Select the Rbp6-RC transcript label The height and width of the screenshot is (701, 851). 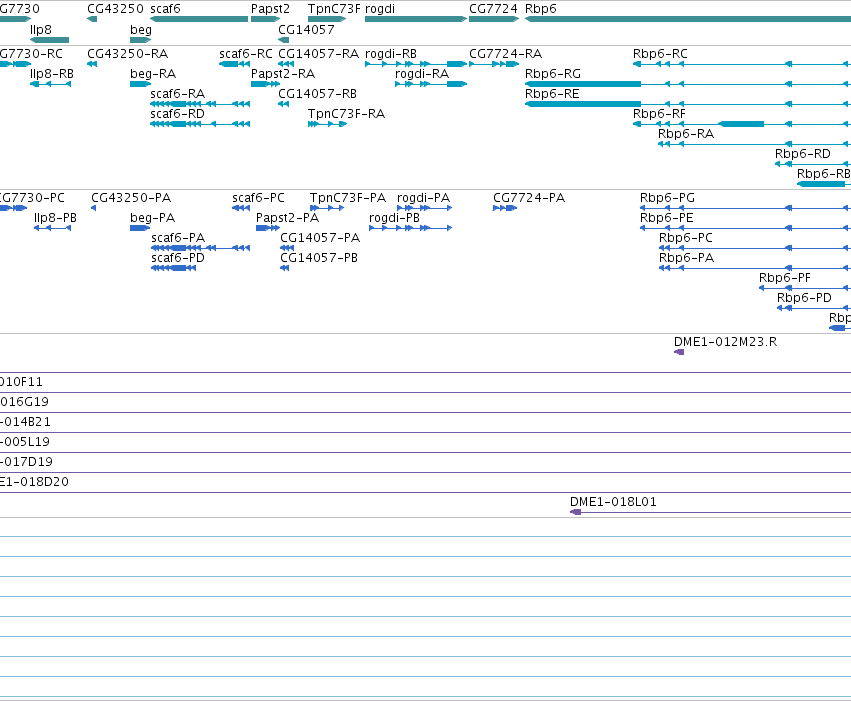tap(660, 54)
